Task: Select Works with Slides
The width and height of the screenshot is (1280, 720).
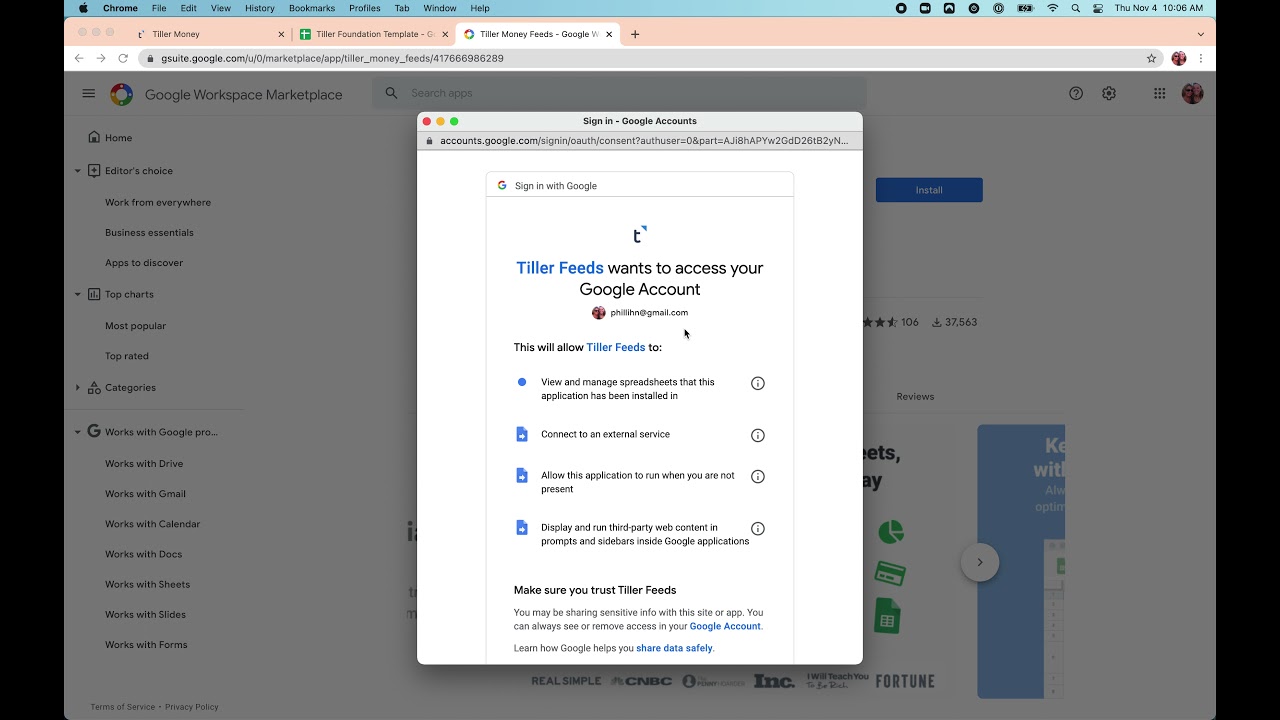Action: (x=145, y=615)
